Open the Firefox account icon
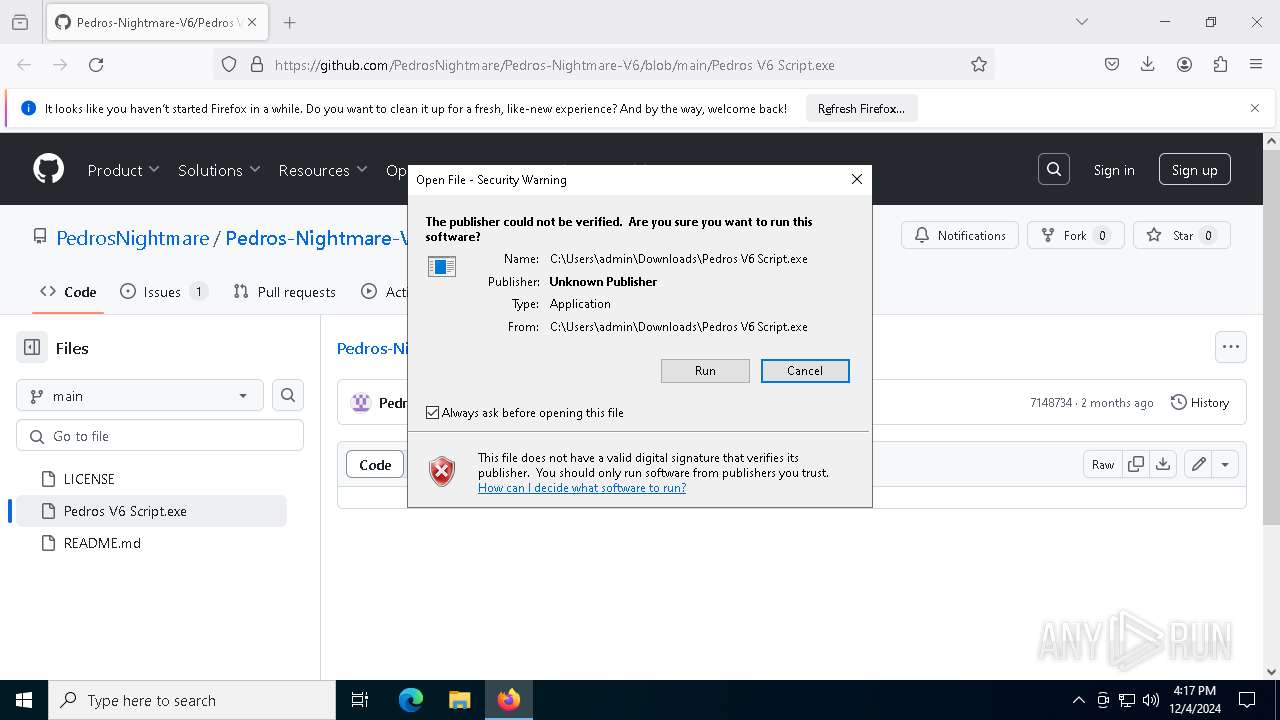 click(x=1184, y=65)
